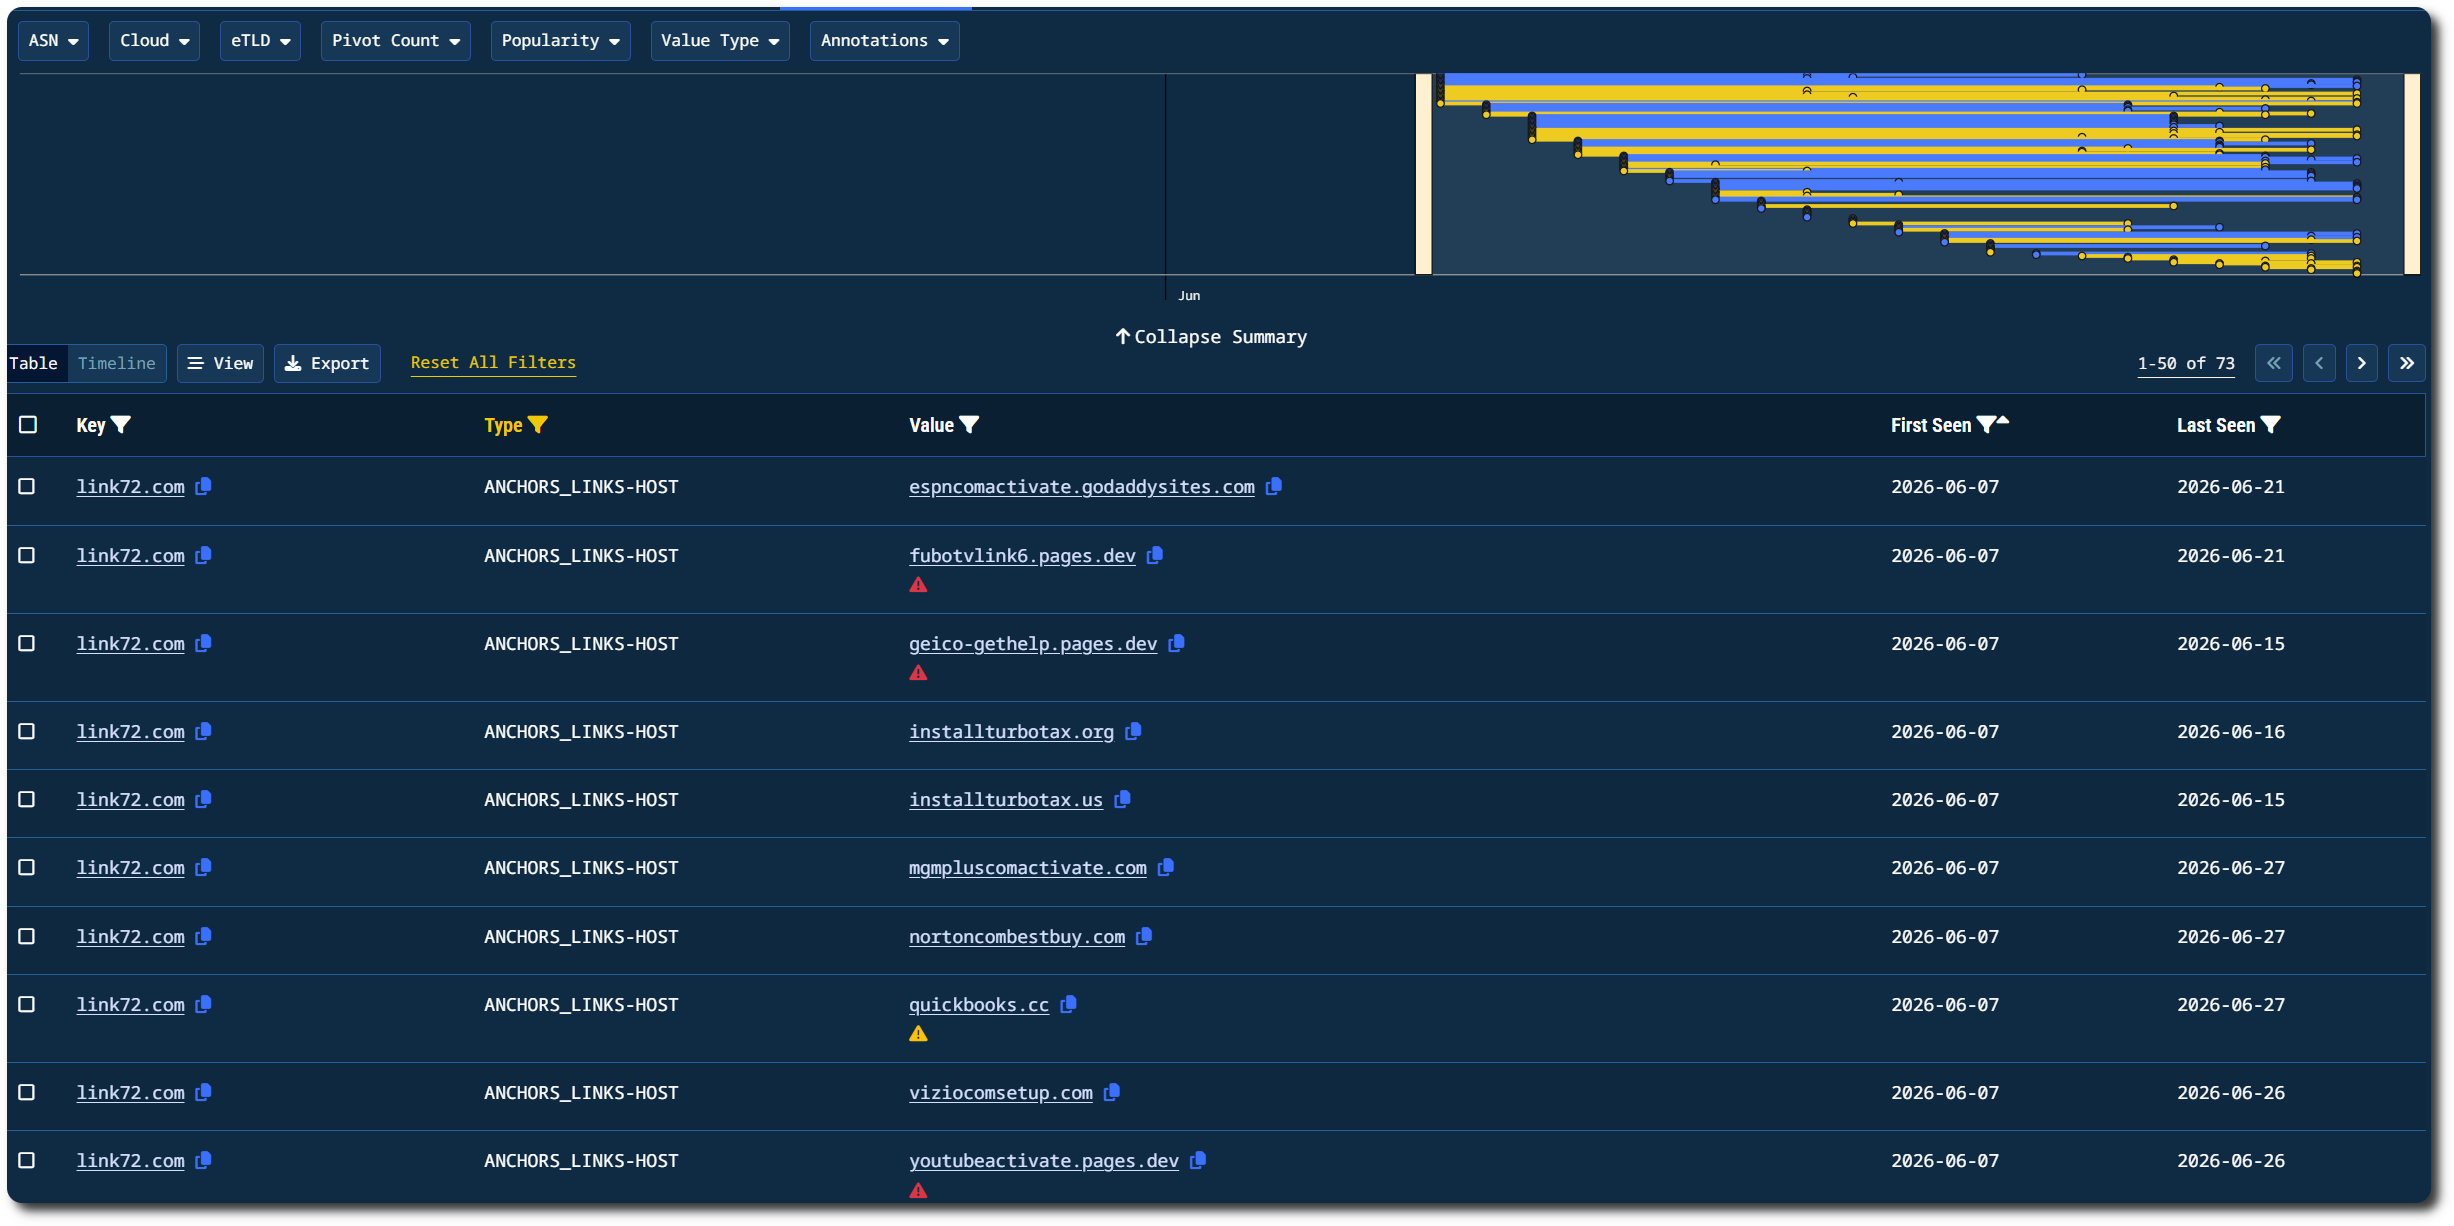
Task: Open the Cloud filter dropdown
Action: (154, 41)
